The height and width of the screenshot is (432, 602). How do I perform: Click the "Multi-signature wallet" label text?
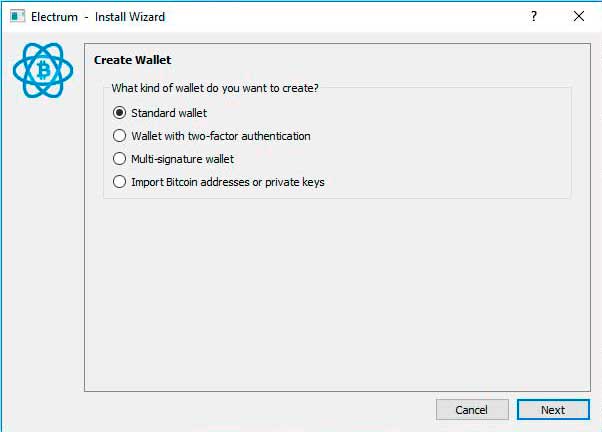click(182, 159)
